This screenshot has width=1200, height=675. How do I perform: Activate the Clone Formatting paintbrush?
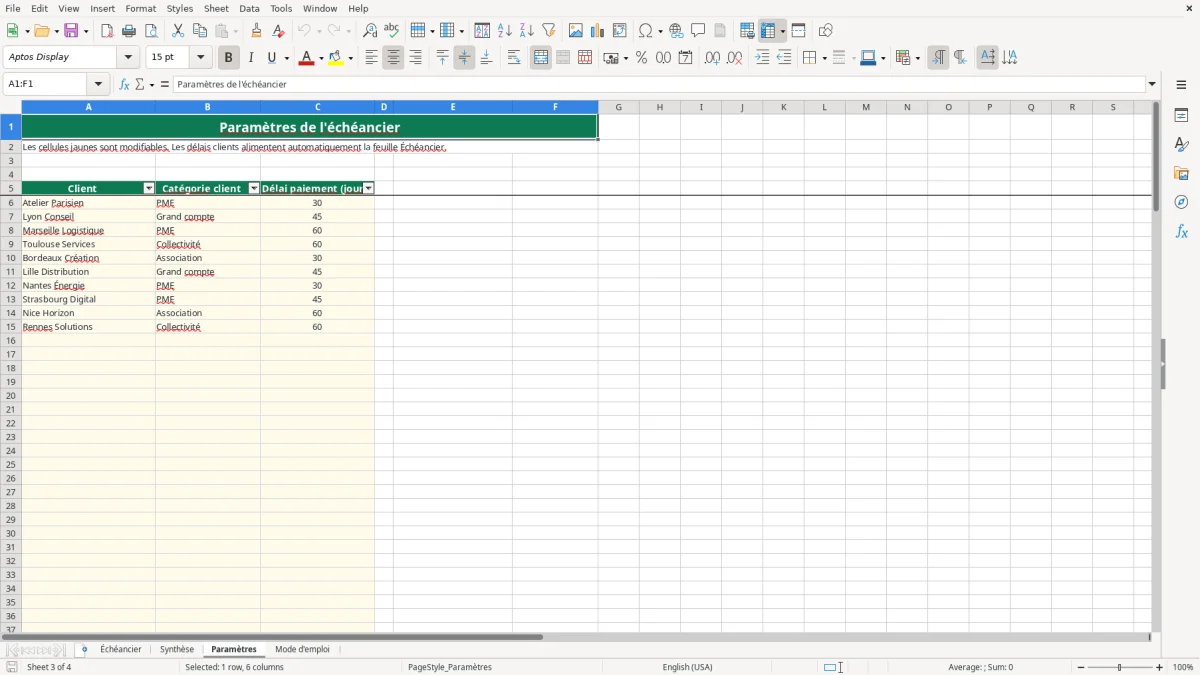pyautogui.click(x=257, y=31)
